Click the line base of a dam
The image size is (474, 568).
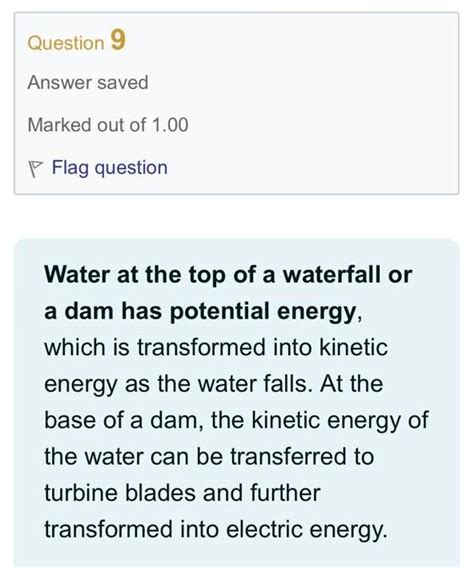[236, 421]
